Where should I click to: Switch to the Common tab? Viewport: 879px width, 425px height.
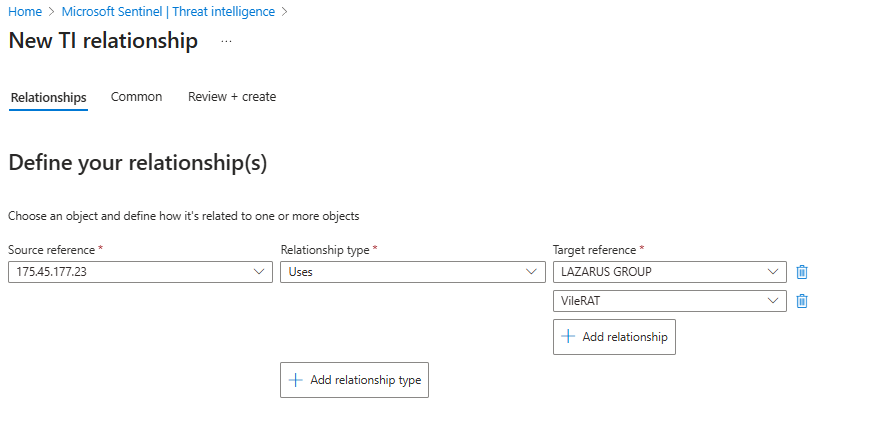pyautogui.click(x=136, y=97)
